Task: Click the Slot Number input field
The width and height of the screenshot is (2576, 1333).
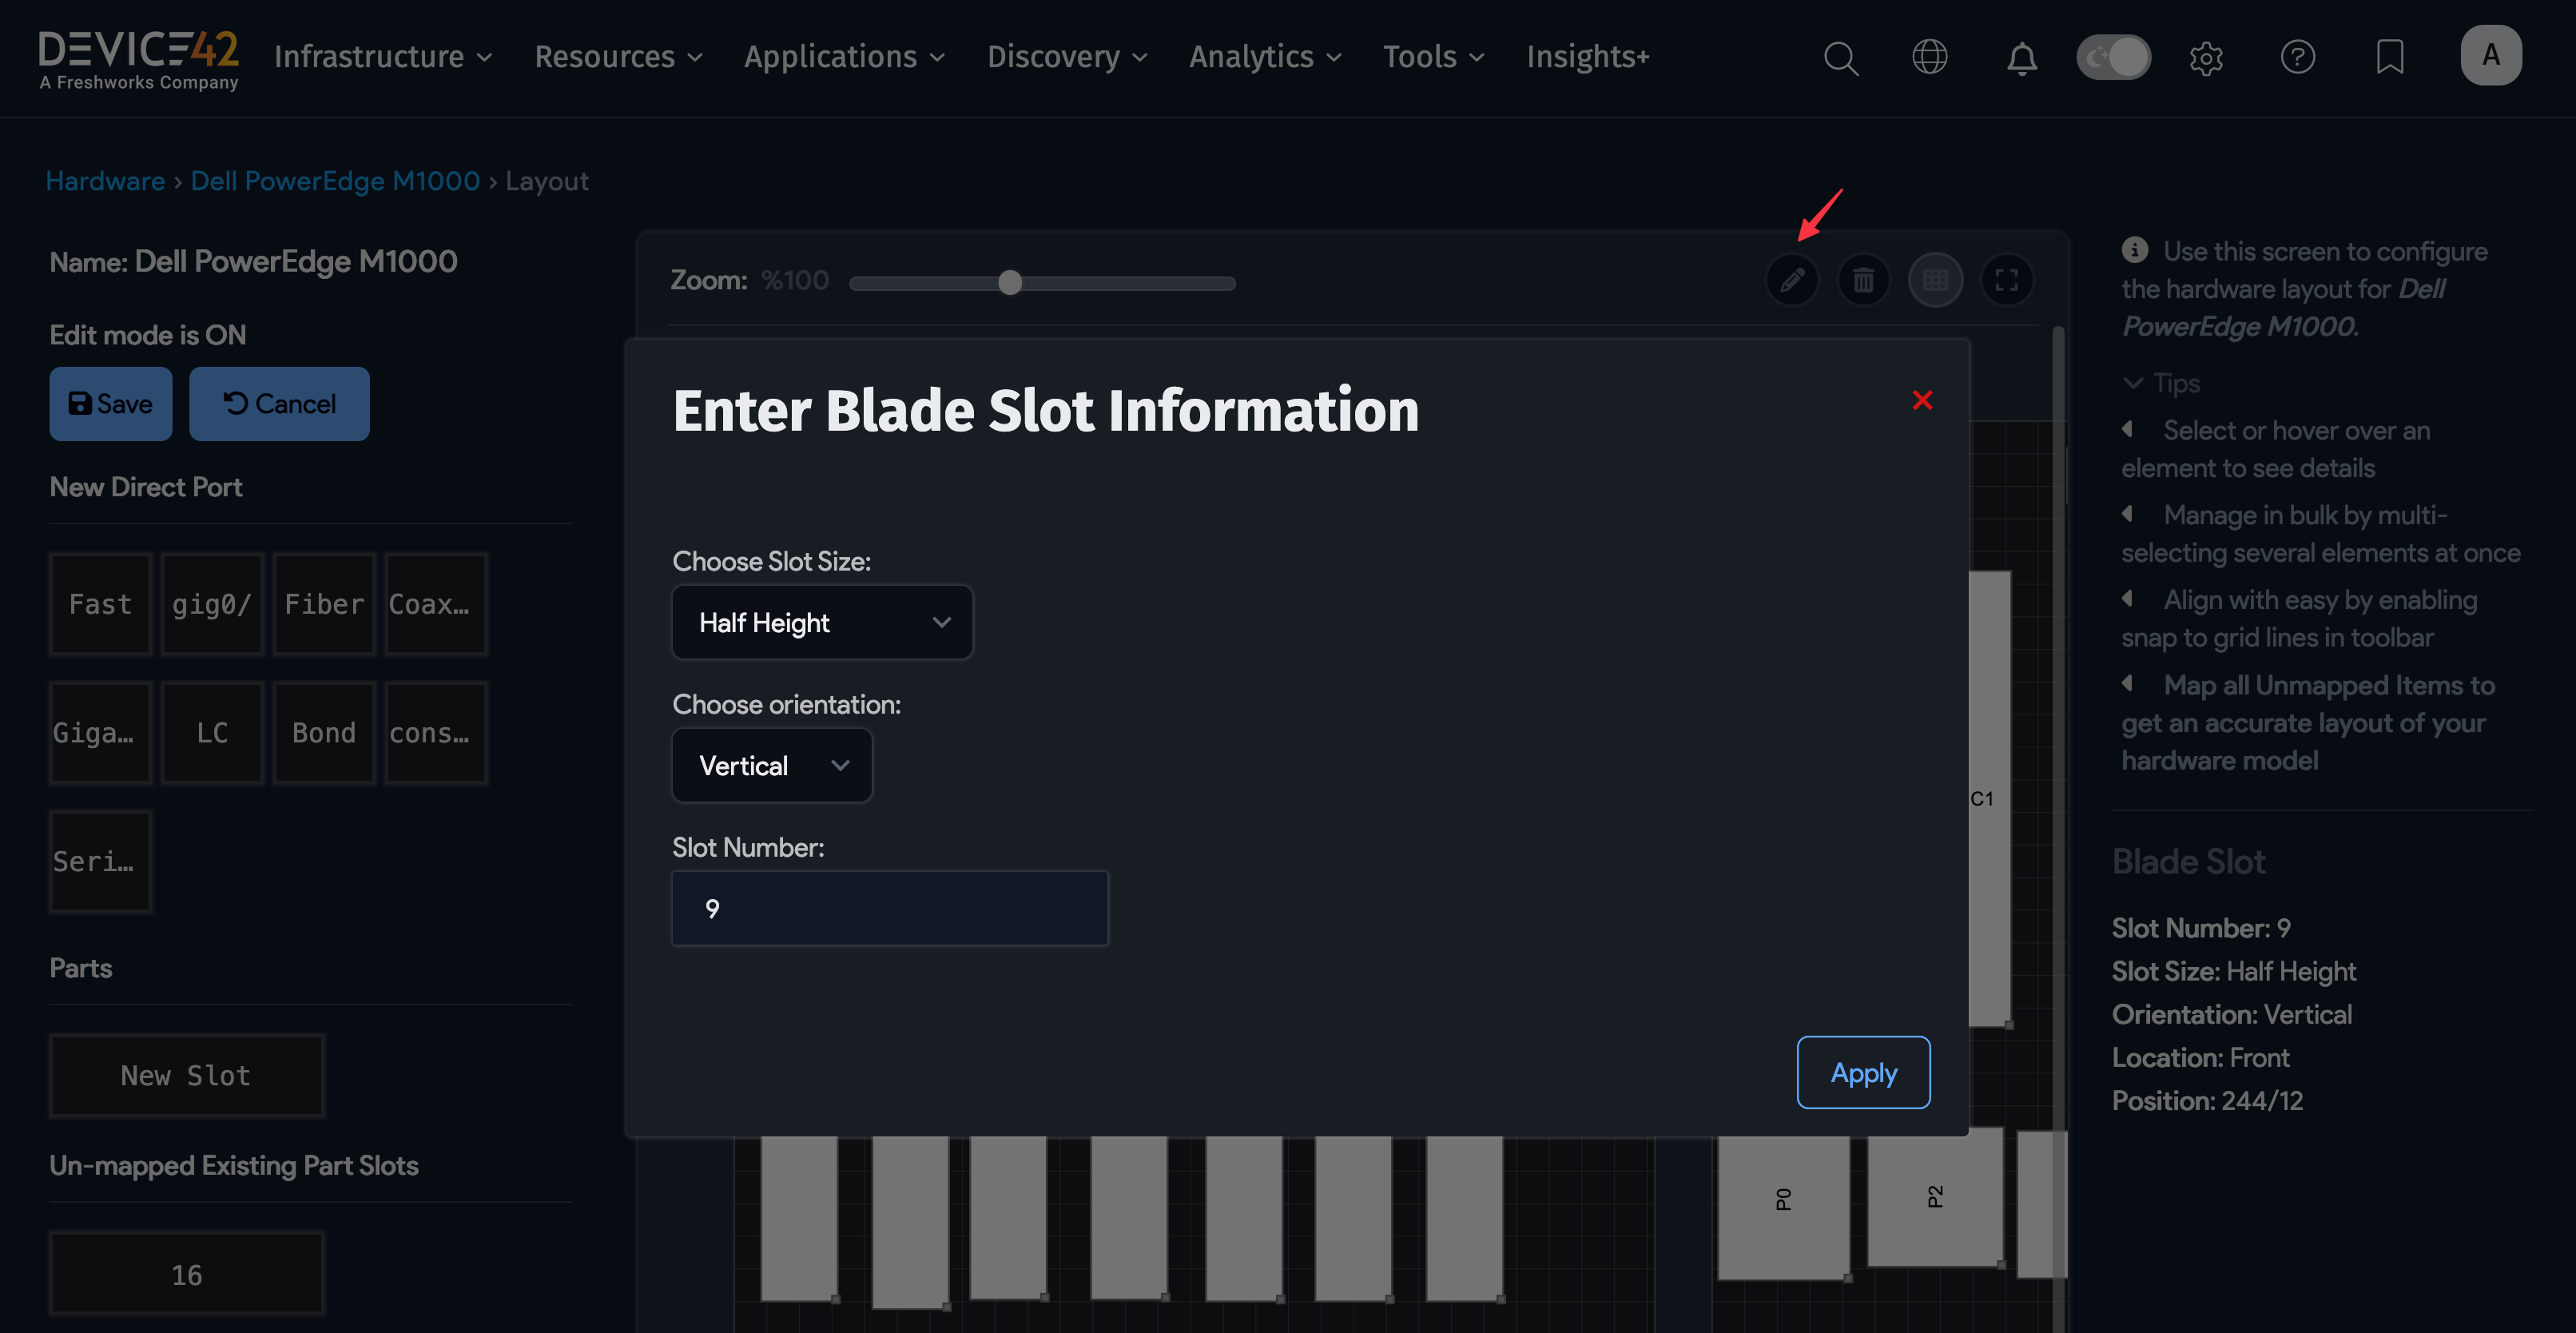Action: click(889, 908)
